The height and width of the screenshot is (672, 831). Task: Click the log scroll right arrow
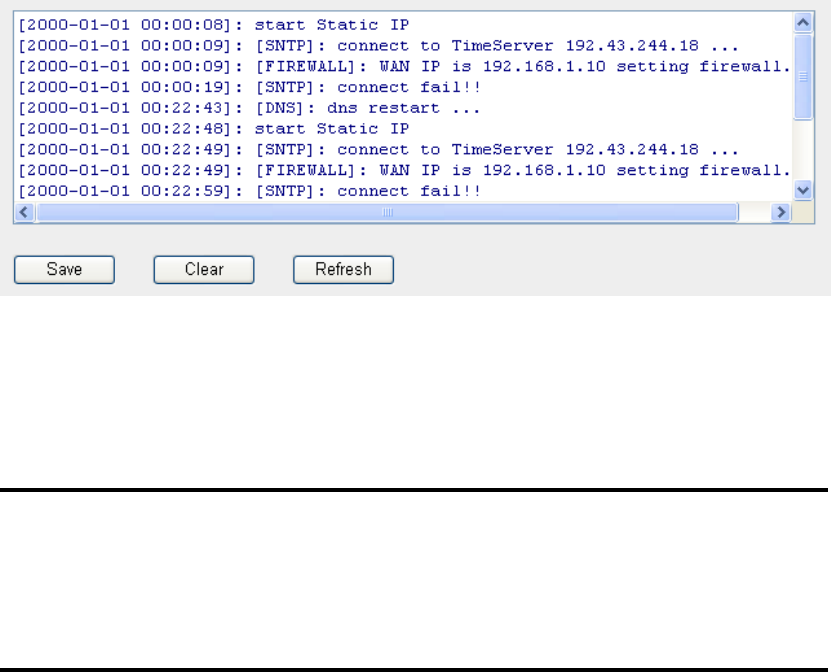tap(781, 213)
